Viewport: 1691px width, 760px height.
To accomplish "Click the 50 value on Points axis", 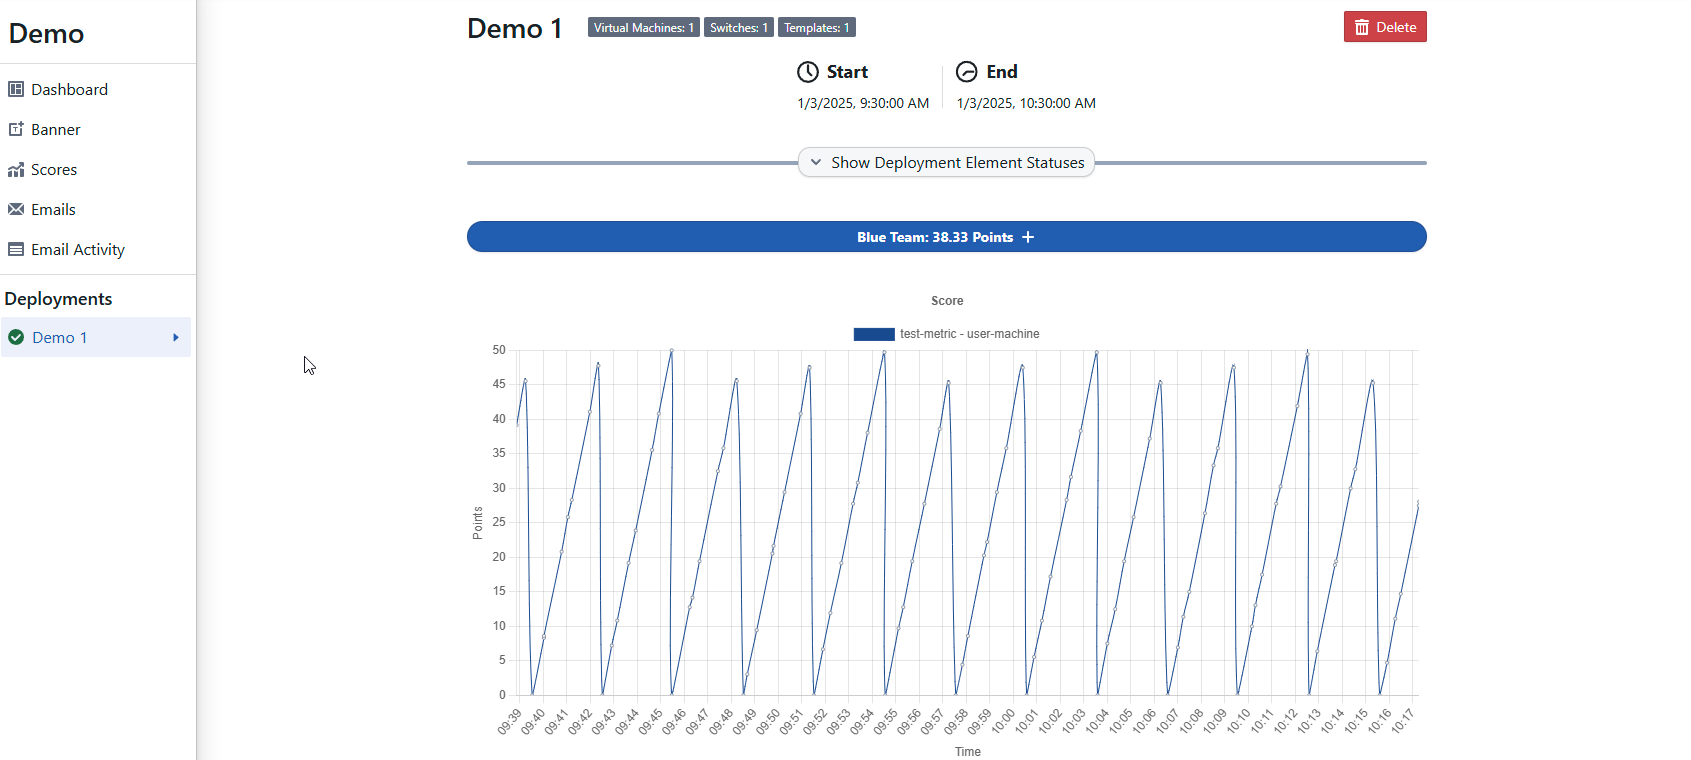I will 499,350.
